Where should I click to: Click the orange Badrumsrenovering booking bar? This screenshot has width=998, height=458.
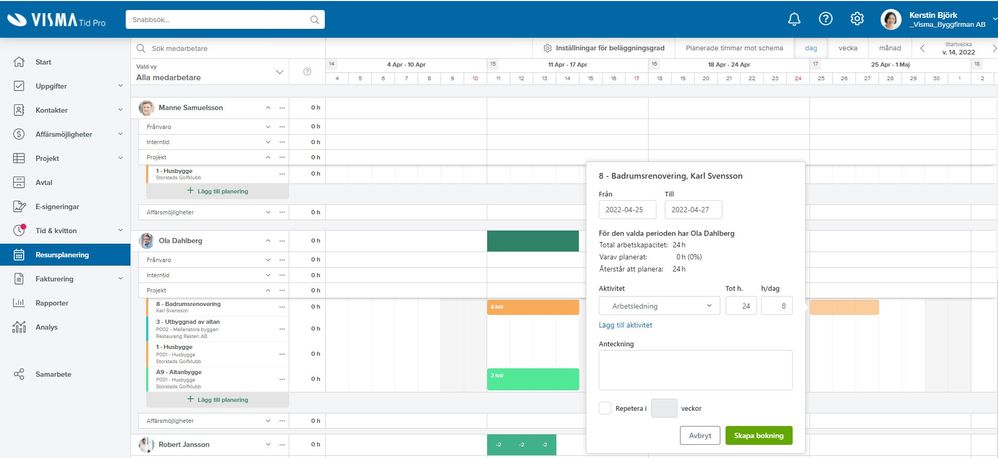click(x=533, y=307)
